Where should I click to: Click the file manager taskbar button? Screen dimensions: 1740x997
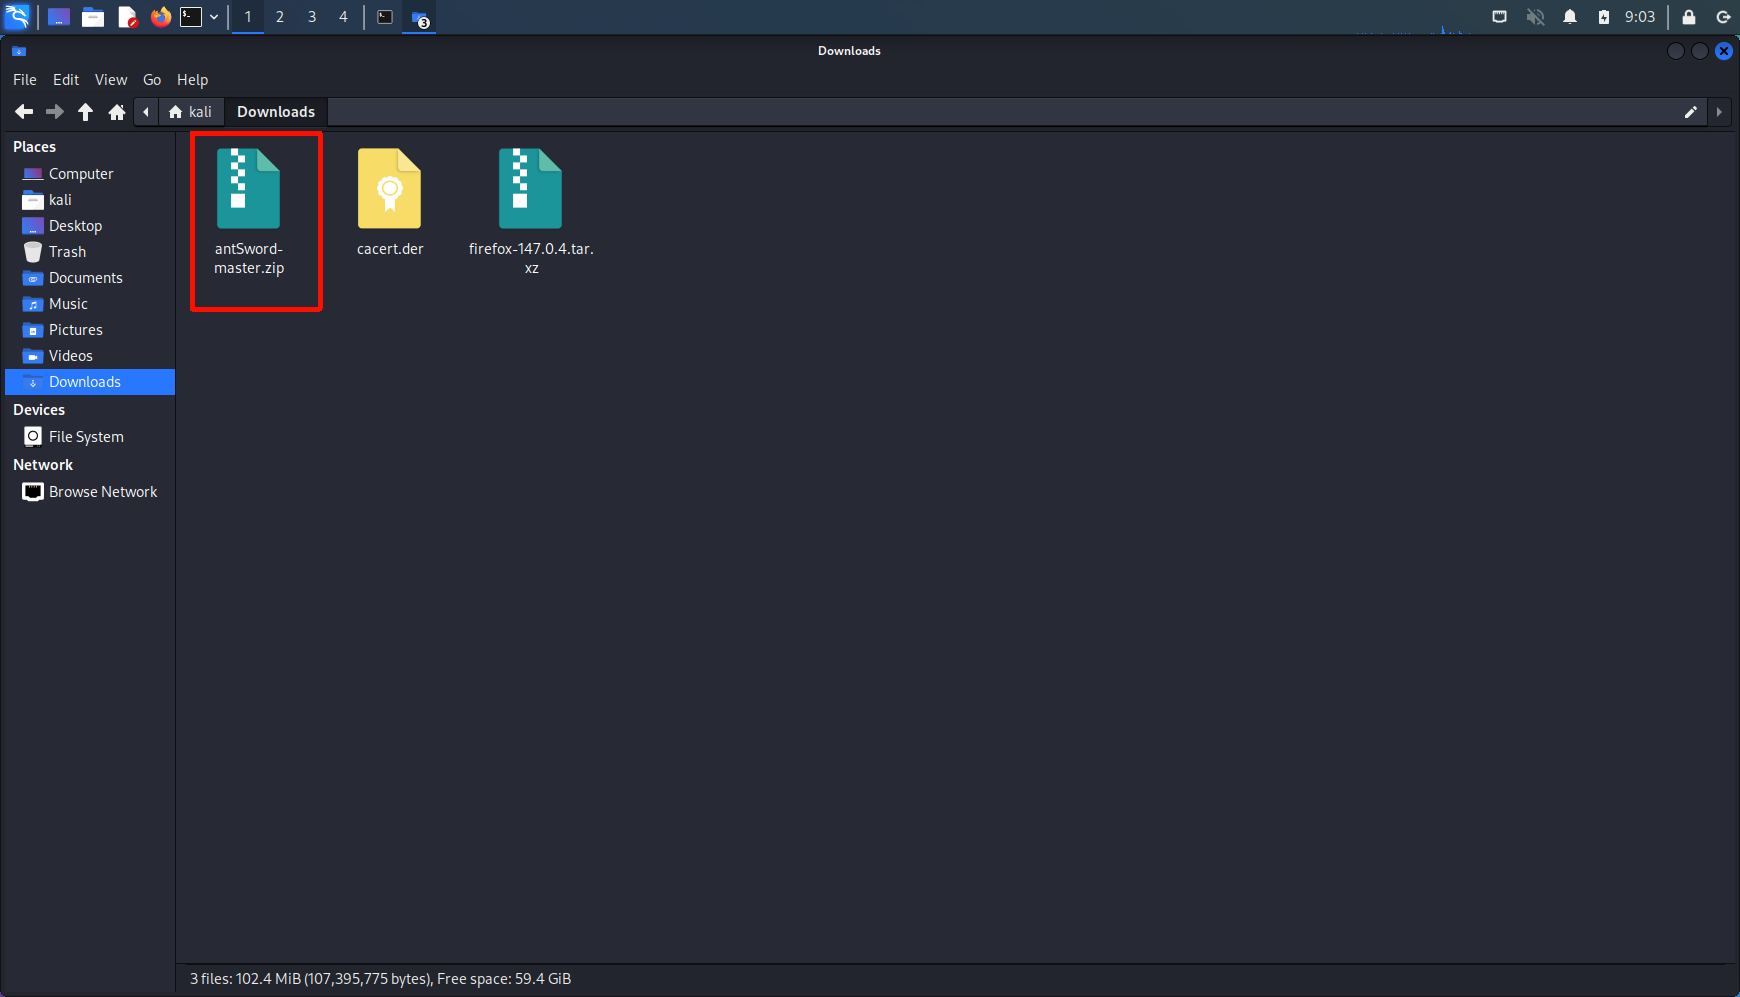[420, 18]
